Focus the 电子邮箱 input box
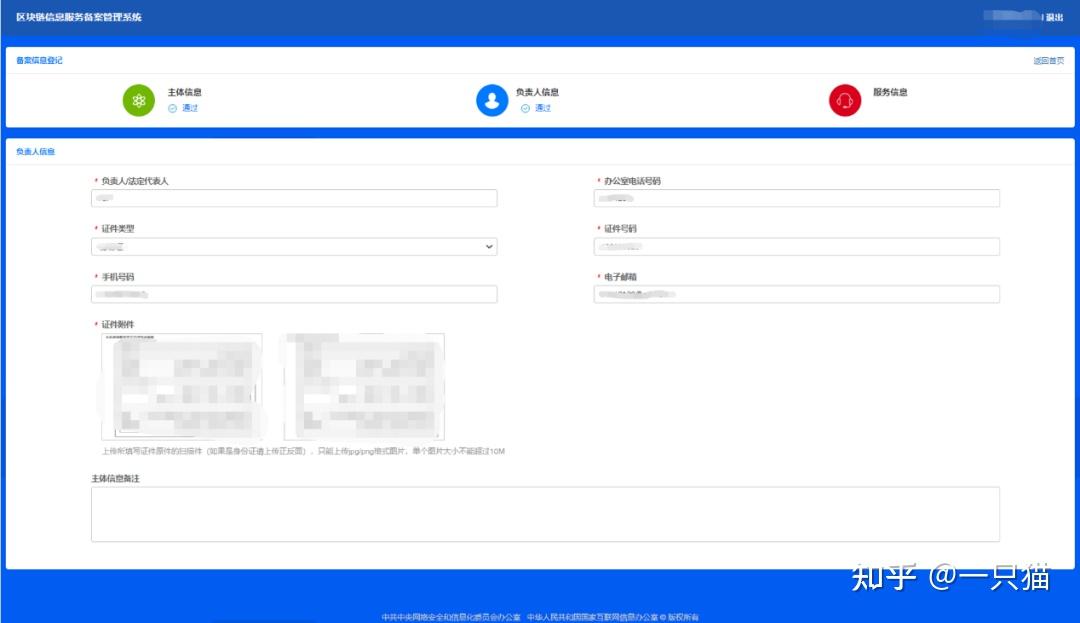 coord(797,294)
